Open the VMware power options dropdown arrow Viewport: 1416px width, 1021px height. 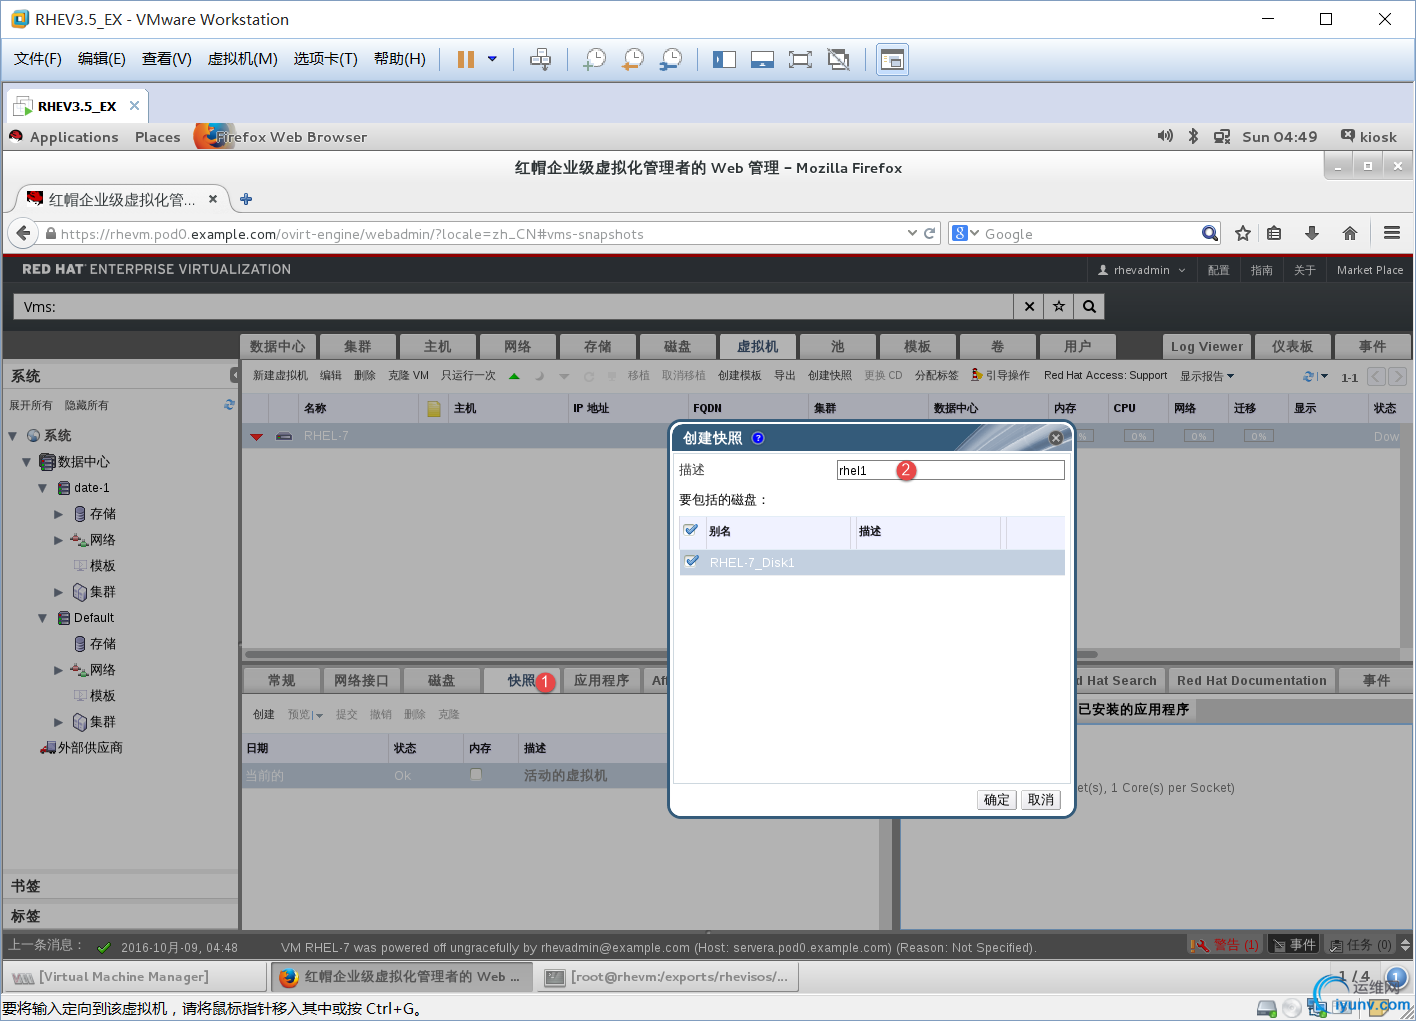tap(492, 59)
